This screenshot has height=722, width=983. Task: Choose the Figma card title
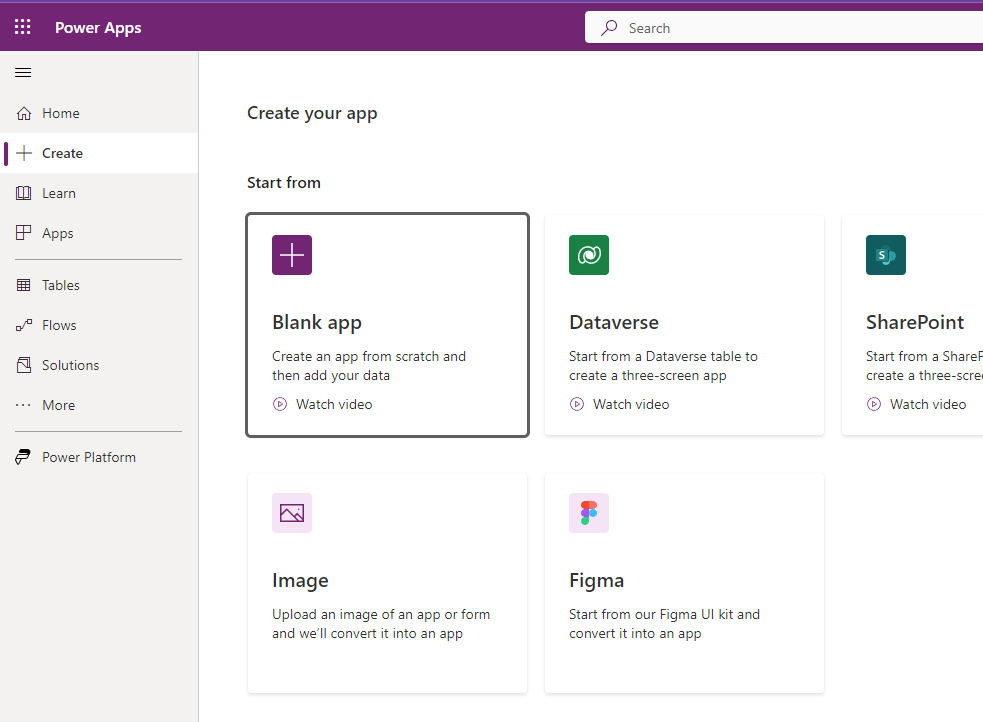pos(596,581)
